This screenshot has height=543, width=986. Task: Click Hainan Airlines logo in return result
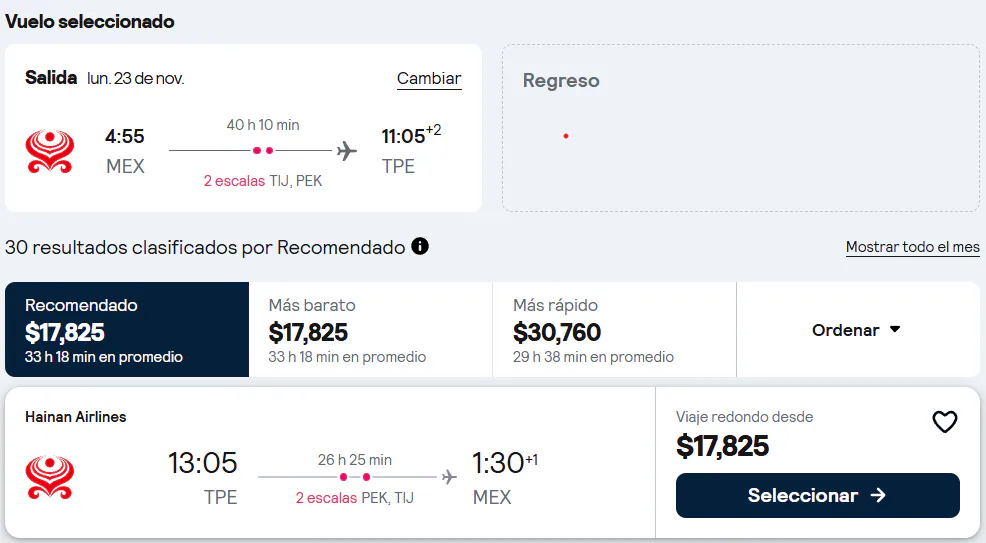tap(50, 478)
